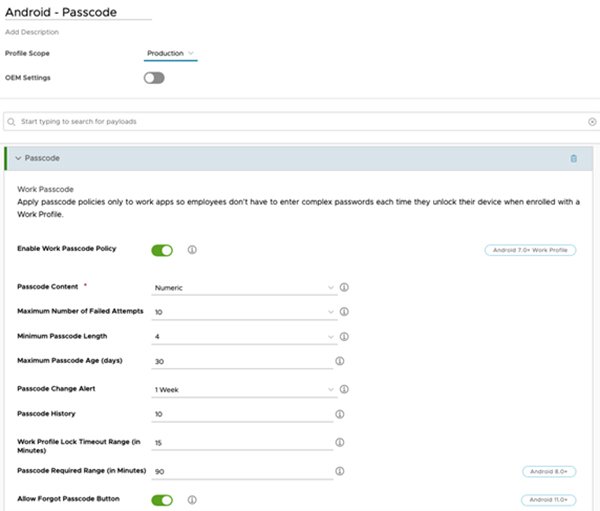Screen dimensions: 600x511
Task: View info for Maximum Passcode Age
Action: [x=340, y=361]
